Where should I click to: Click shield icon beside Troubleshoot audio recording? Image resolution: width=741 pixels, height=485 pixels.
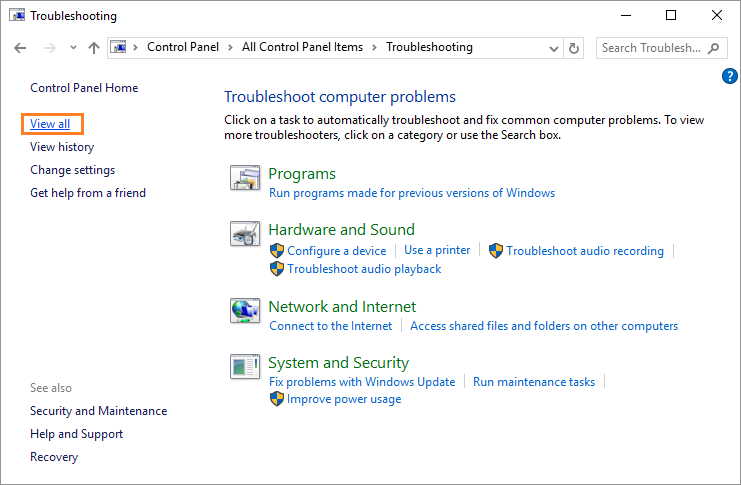pos(496,251)
